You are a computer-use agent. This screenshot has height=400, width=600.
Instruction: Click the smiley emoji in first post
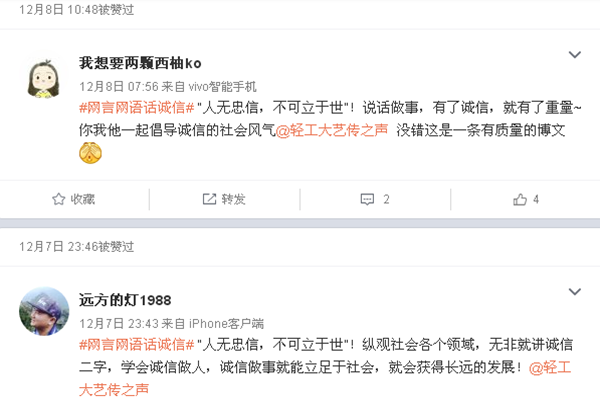90,153
